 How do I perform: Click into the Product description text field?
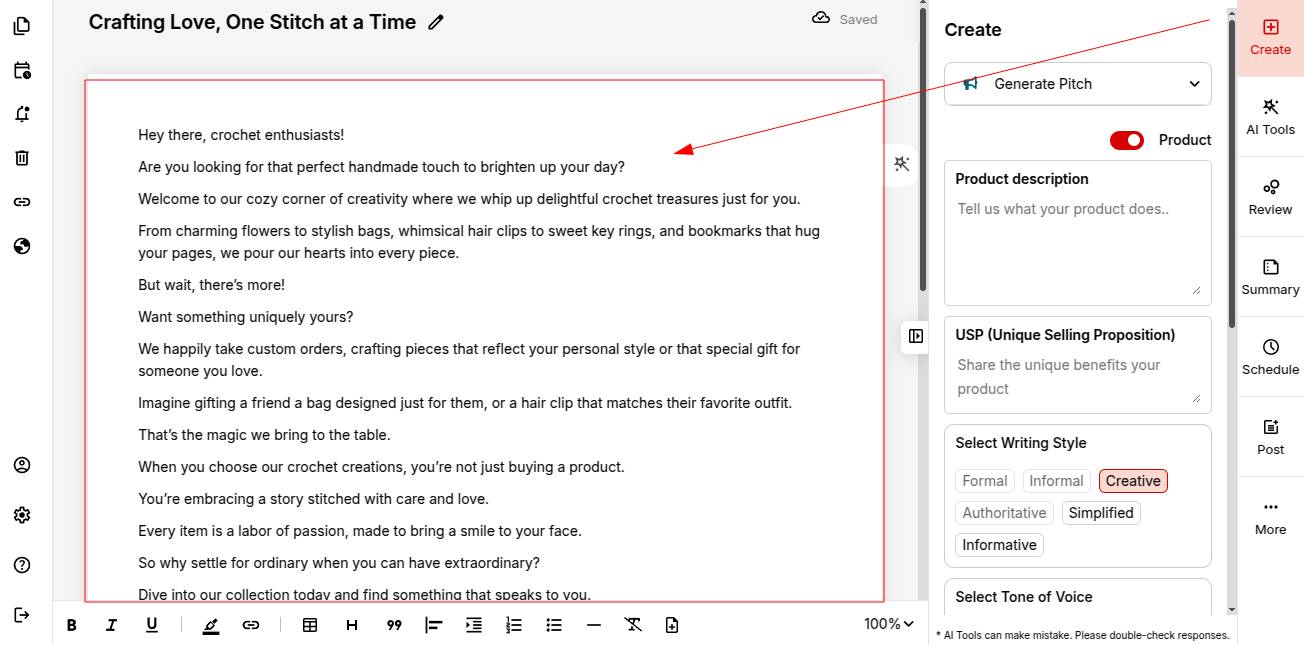1077,245
